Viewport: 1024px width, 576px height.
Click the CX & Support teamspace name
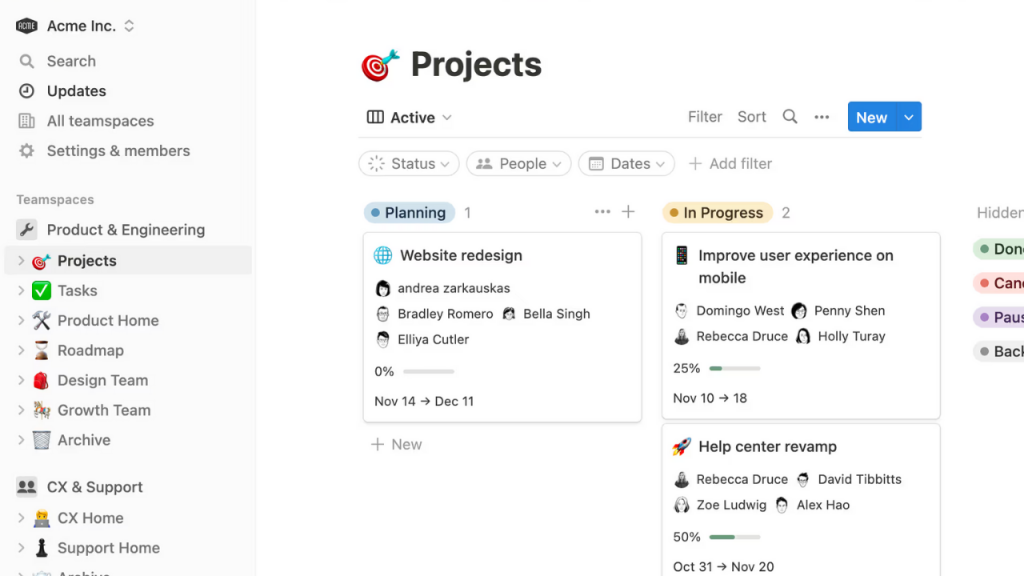coord(95,487)
